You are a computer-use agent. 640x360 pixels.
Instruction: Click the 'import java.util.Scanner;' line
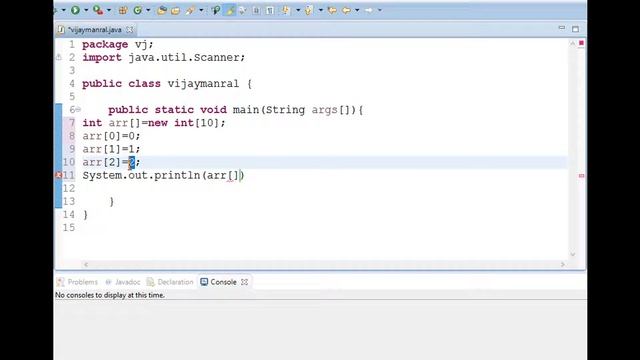[164, 58]
